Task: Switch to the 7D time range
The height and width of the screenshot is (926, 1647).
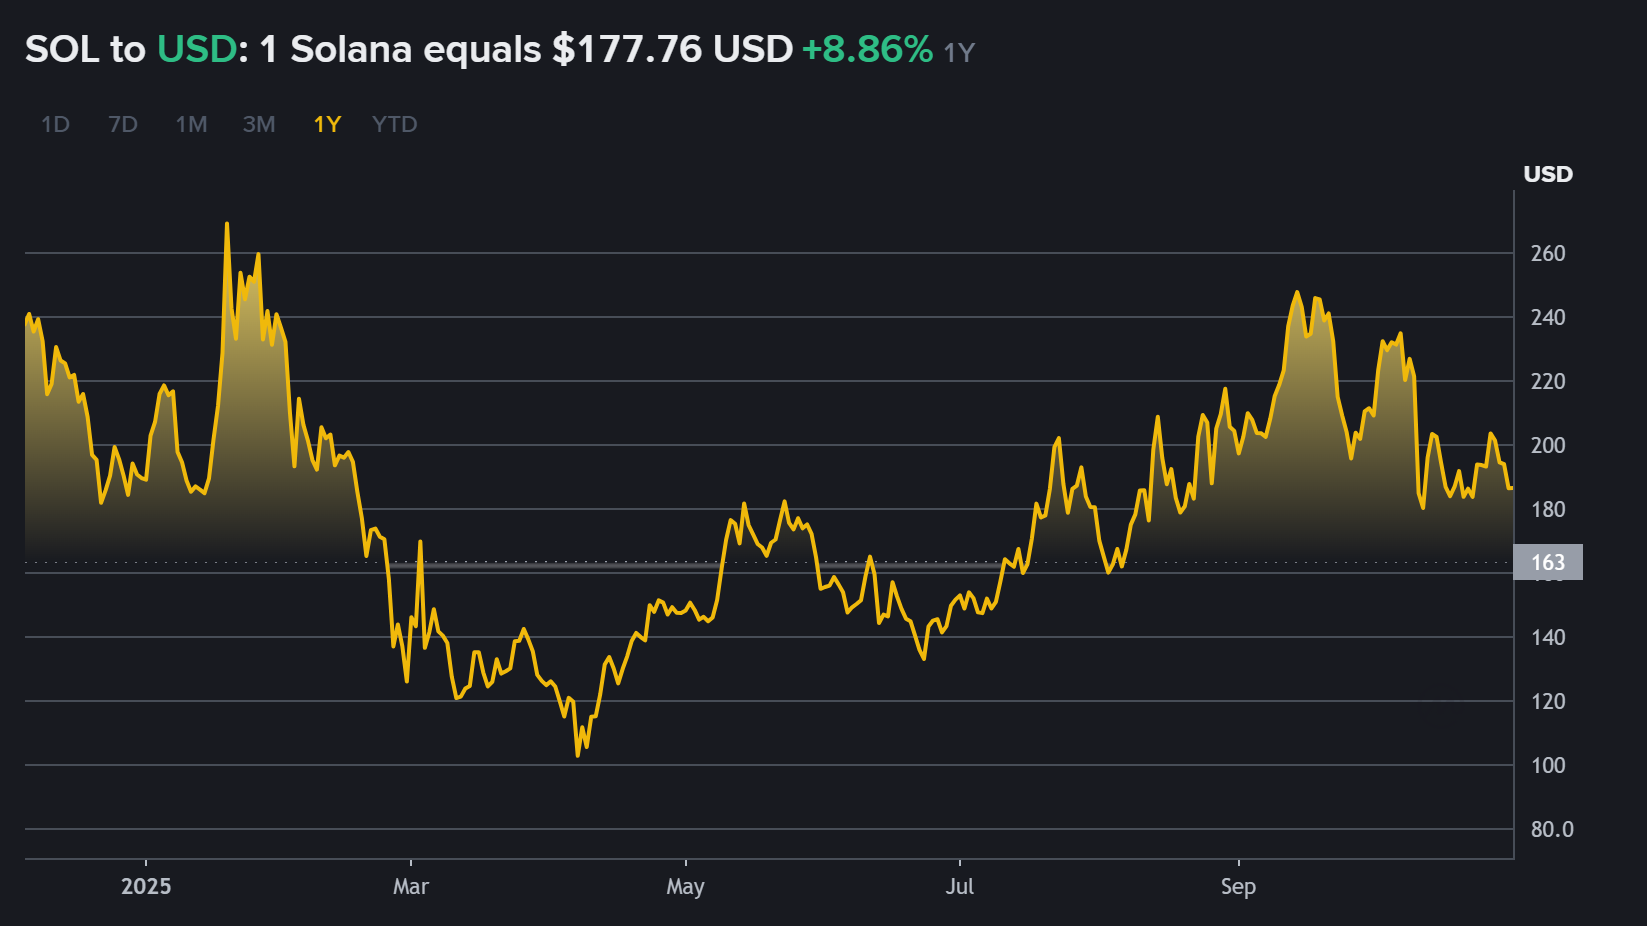Action: coord(123,124)
